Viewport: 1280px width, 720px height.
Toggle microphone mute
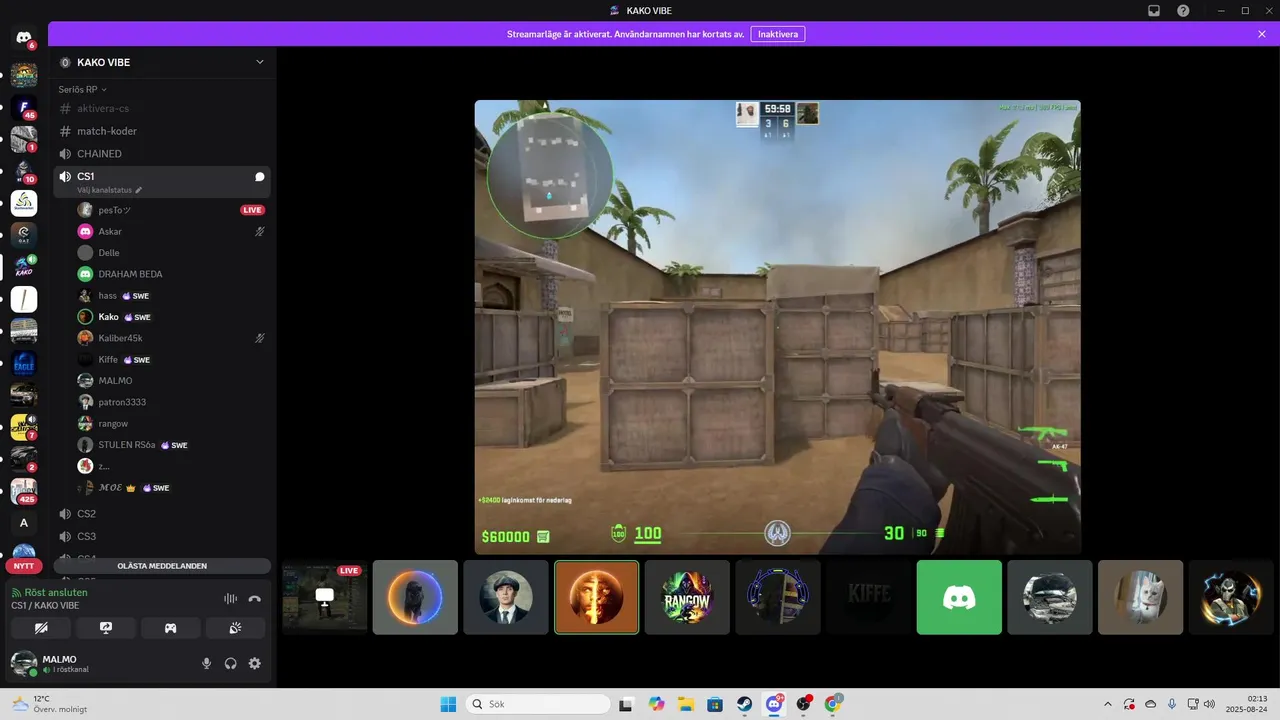[207, 663]
